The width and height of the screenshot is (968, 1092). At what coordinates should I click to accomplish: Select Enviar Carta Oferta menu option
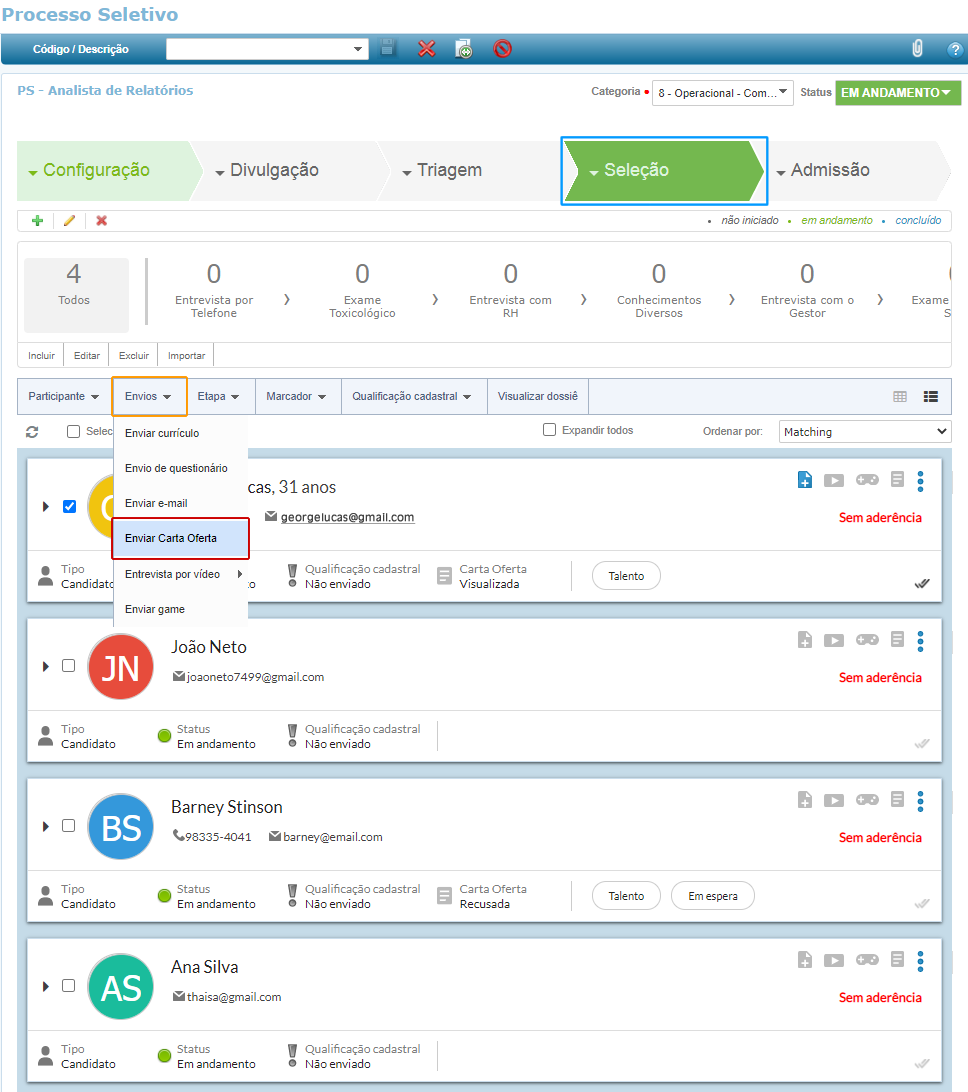(180, 538)
